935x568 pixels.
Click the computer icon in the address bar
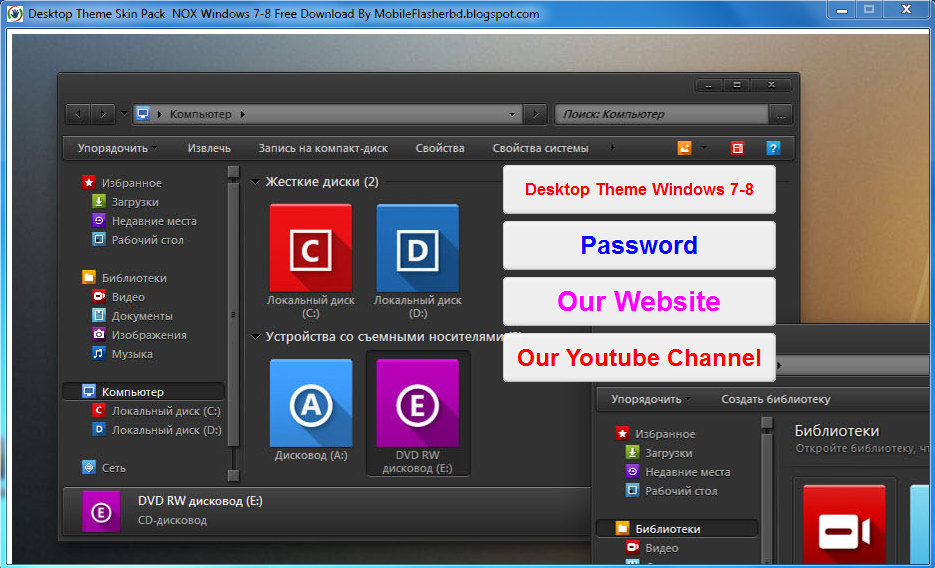pyautogui.click(x=143, y=113)
